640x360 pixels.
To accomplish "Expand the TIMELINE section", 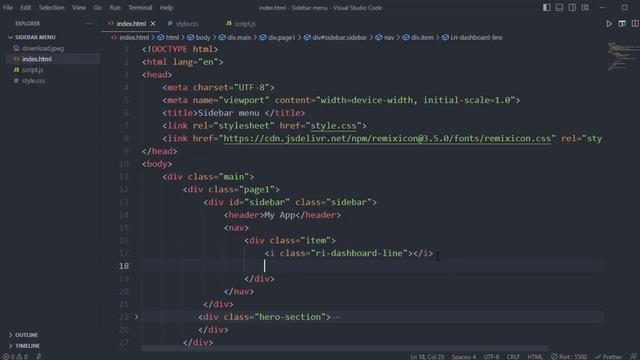I will pyautogui.click(x=27, y=346).
